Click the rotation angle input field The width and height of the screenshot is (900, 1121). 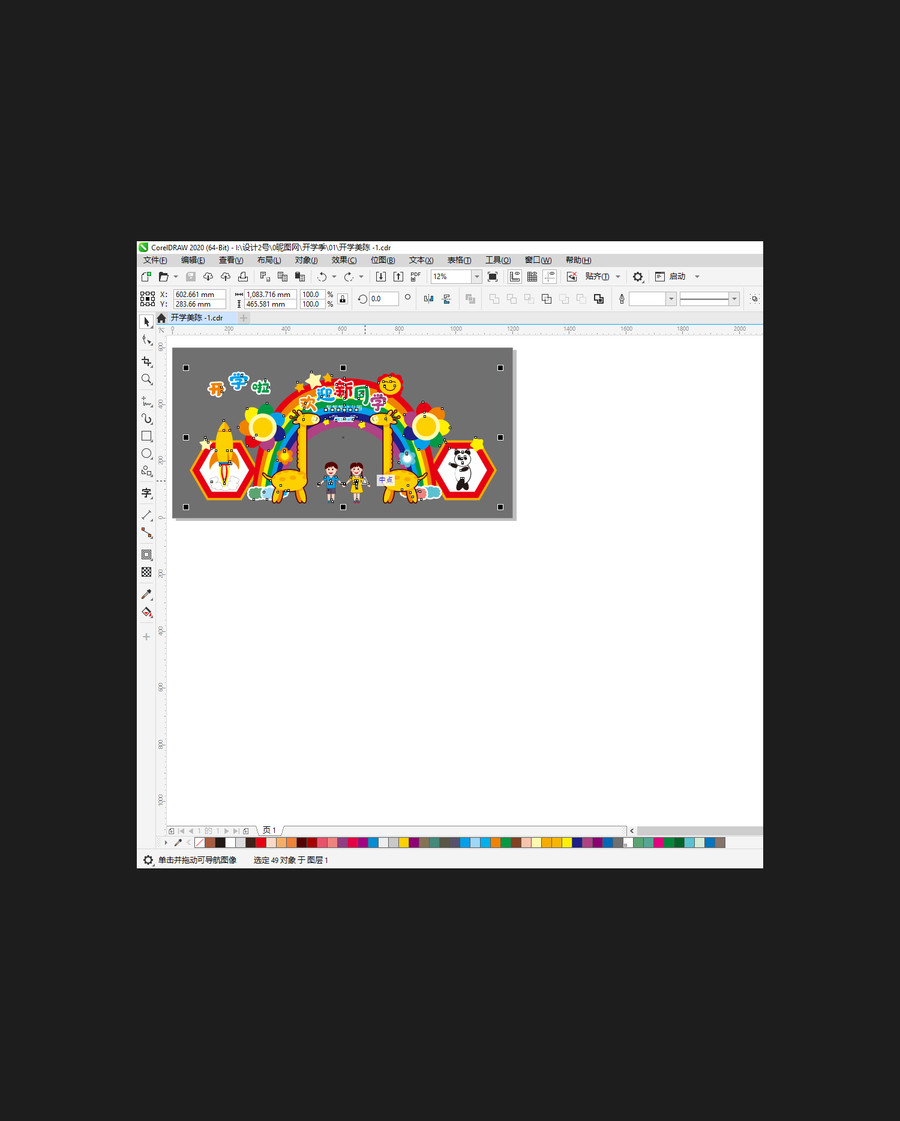point(383,299)
